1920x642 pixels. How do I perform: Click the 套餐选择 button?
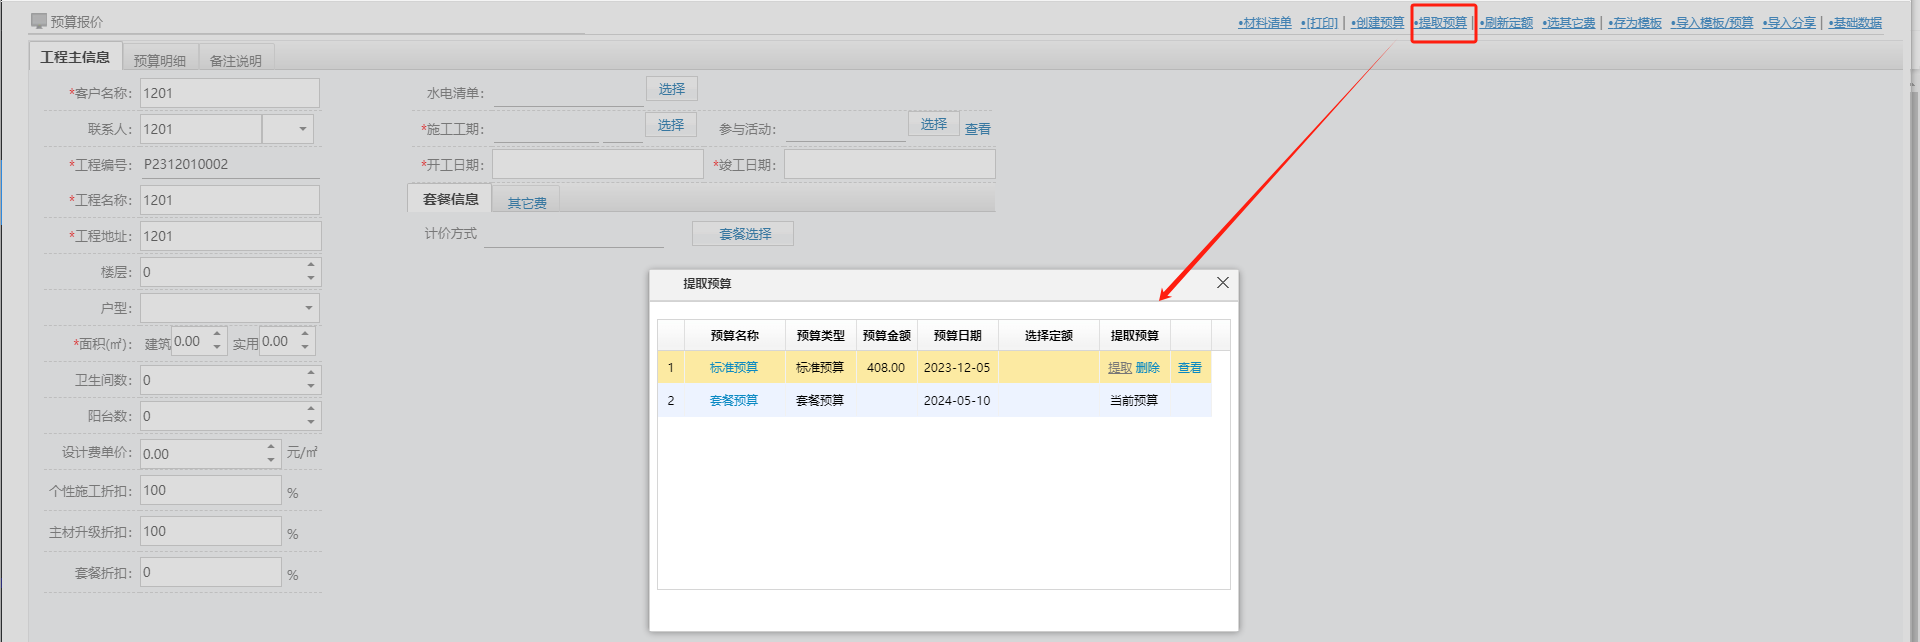click(x=743, y=234)
